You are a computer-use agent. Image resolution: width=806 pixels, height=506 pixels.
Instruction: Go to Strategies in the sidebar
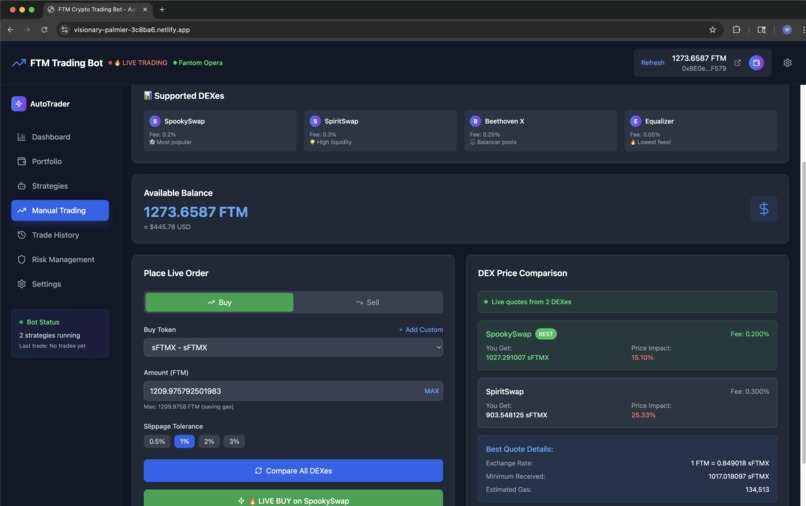tap(60, 186)
